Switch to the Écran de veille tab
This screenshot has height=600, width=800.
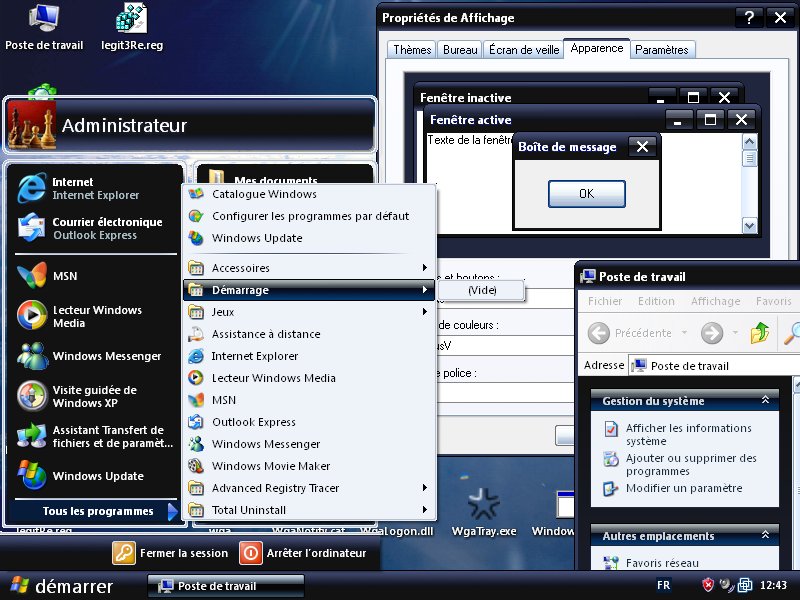522,50
